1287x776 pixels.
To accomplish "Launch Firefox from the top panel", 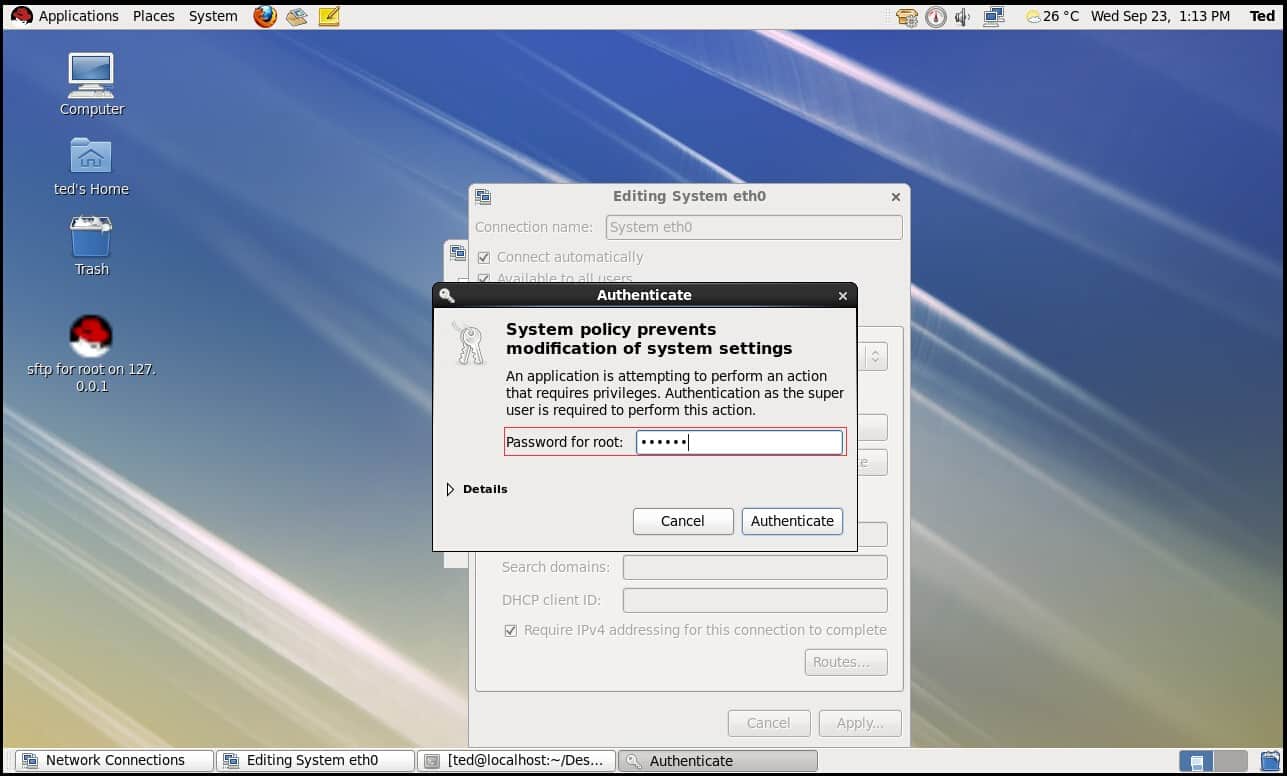I will click(264, 16).
